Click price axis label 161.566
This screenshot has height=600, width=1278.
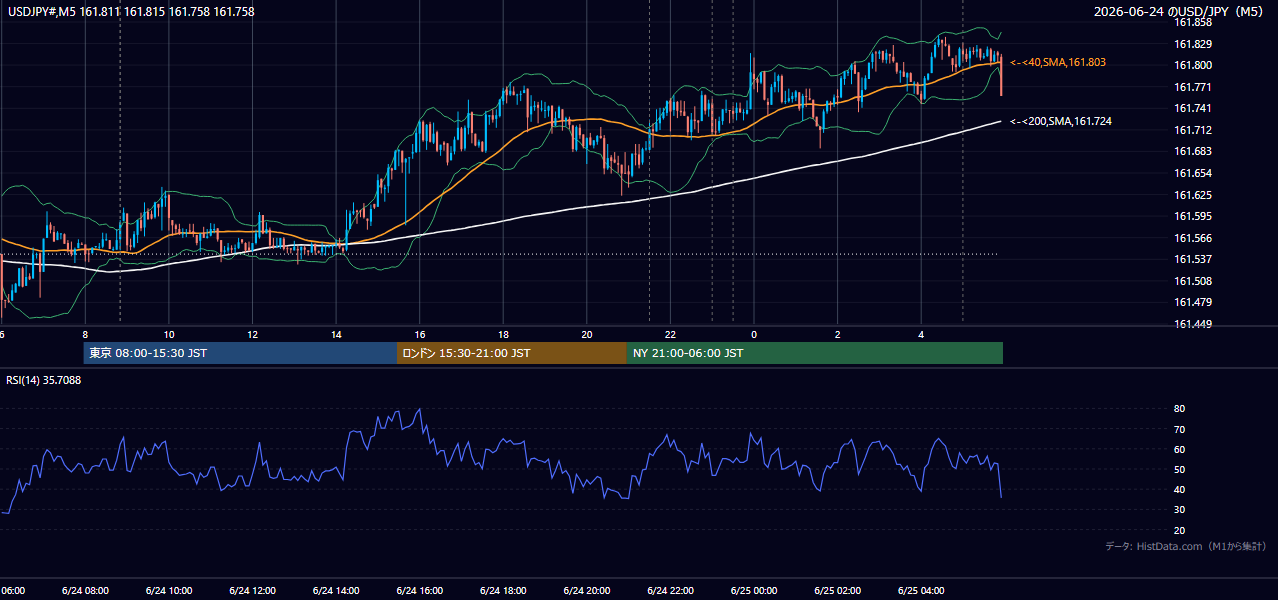click(1192, 238)
